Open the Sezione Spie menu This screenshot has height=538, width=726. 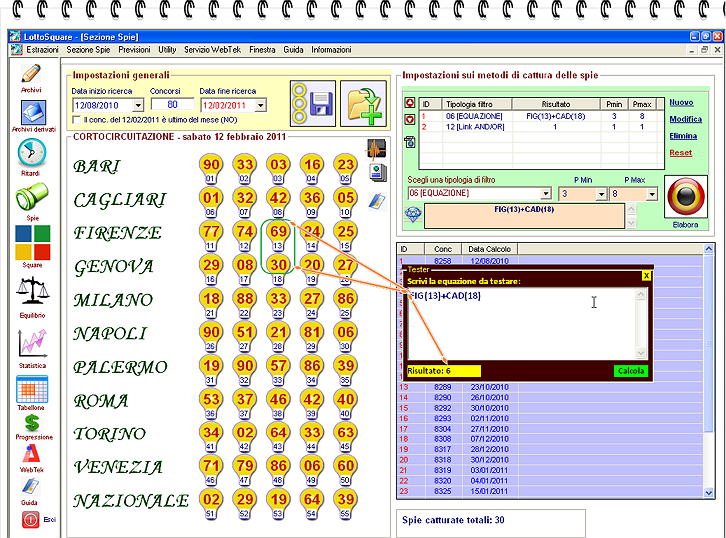coord(88,50)
